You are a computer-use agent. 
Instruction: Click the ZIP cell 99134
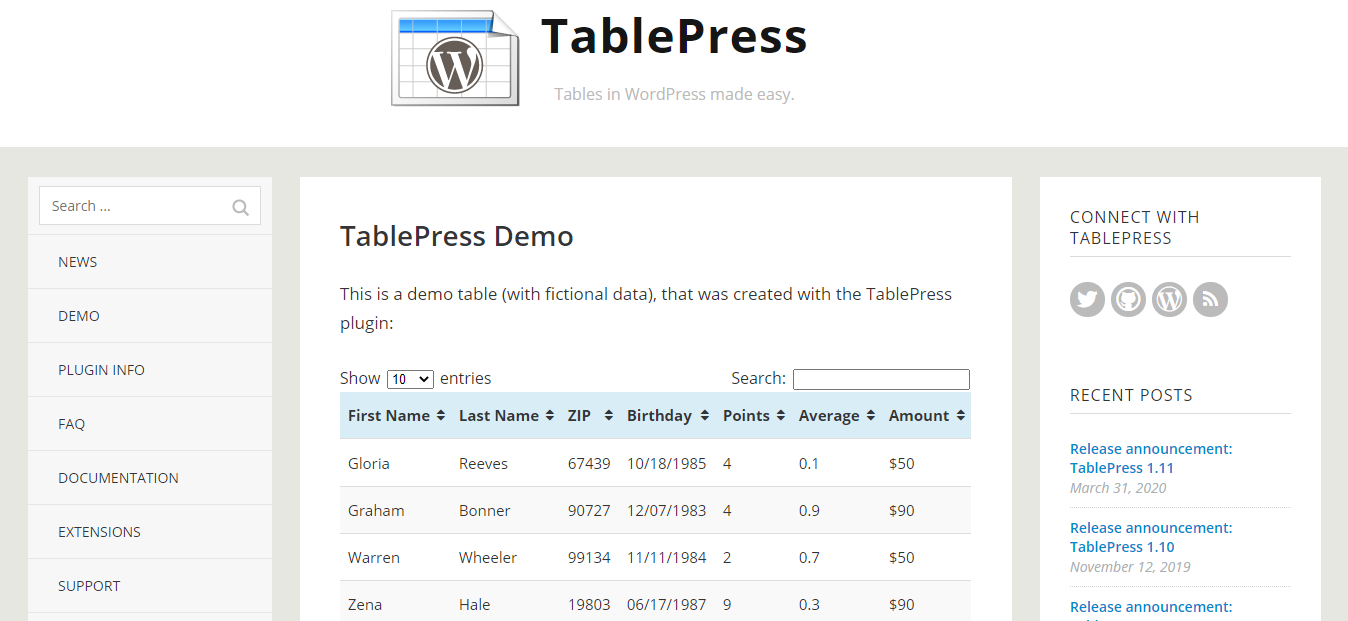589,558
